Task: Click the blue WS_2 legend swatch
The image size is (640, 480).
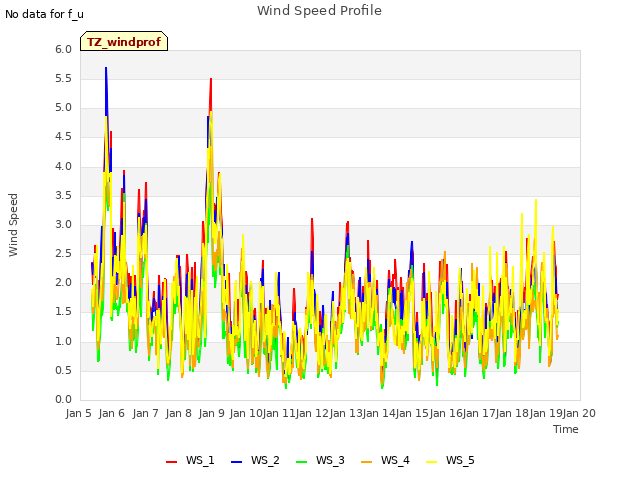Action: coord(236,461)
